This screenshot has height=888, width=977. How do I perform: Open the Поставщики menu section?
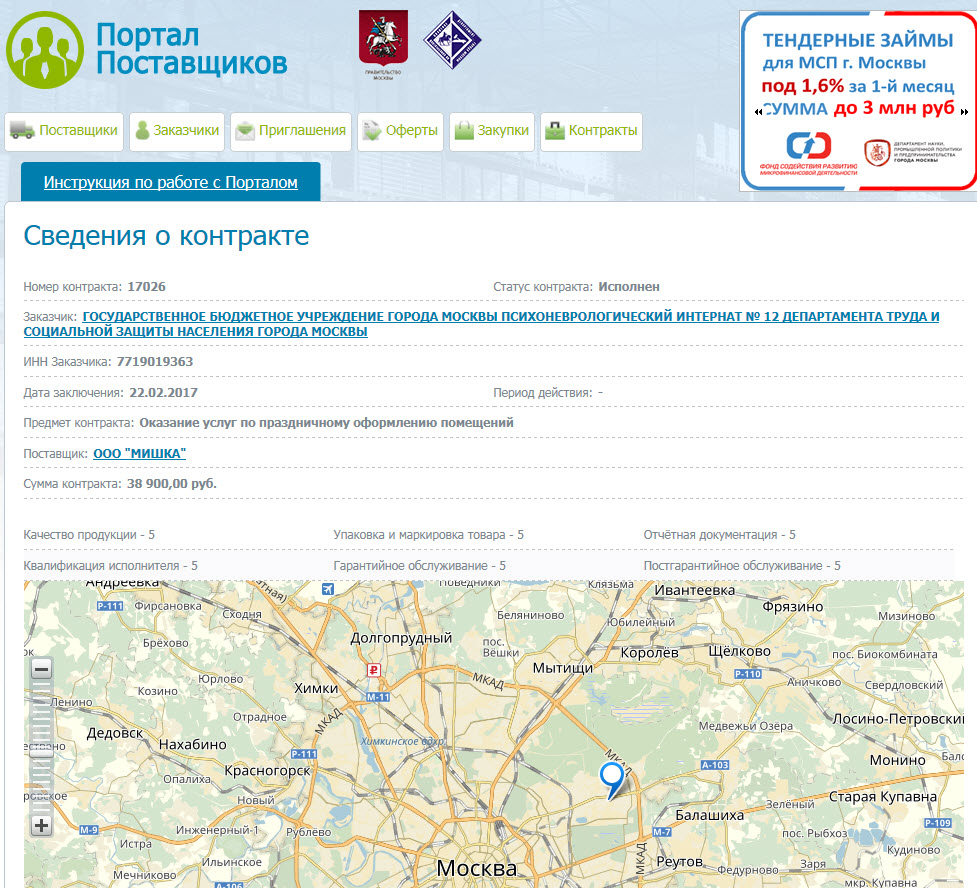click(65, 131)
